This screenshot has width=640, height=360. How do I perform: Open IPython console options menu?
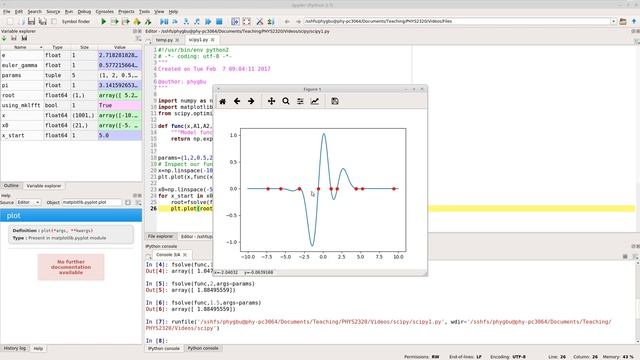point(636,256)
